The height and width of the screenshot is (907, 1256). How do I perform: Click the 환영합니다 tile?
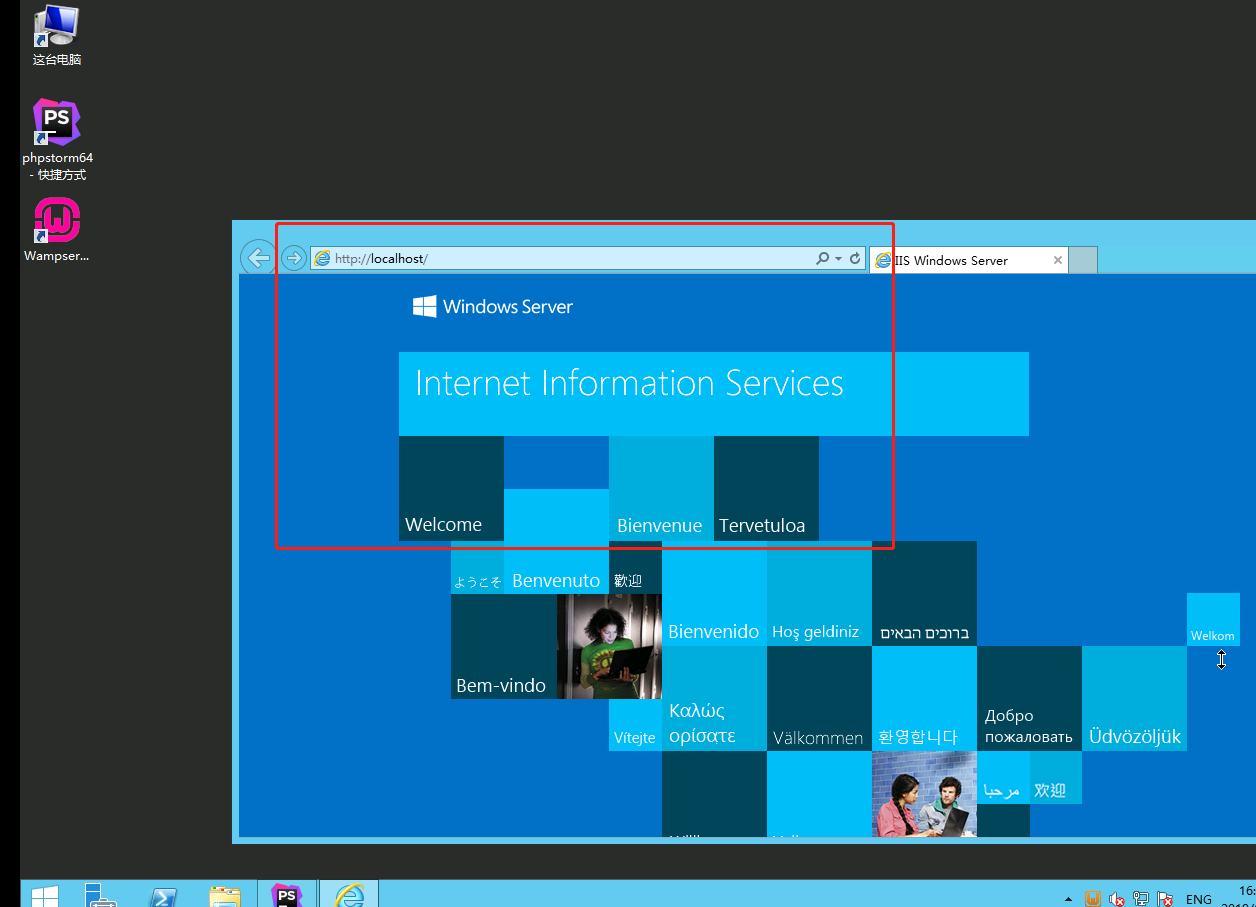[x=924, y=698]
